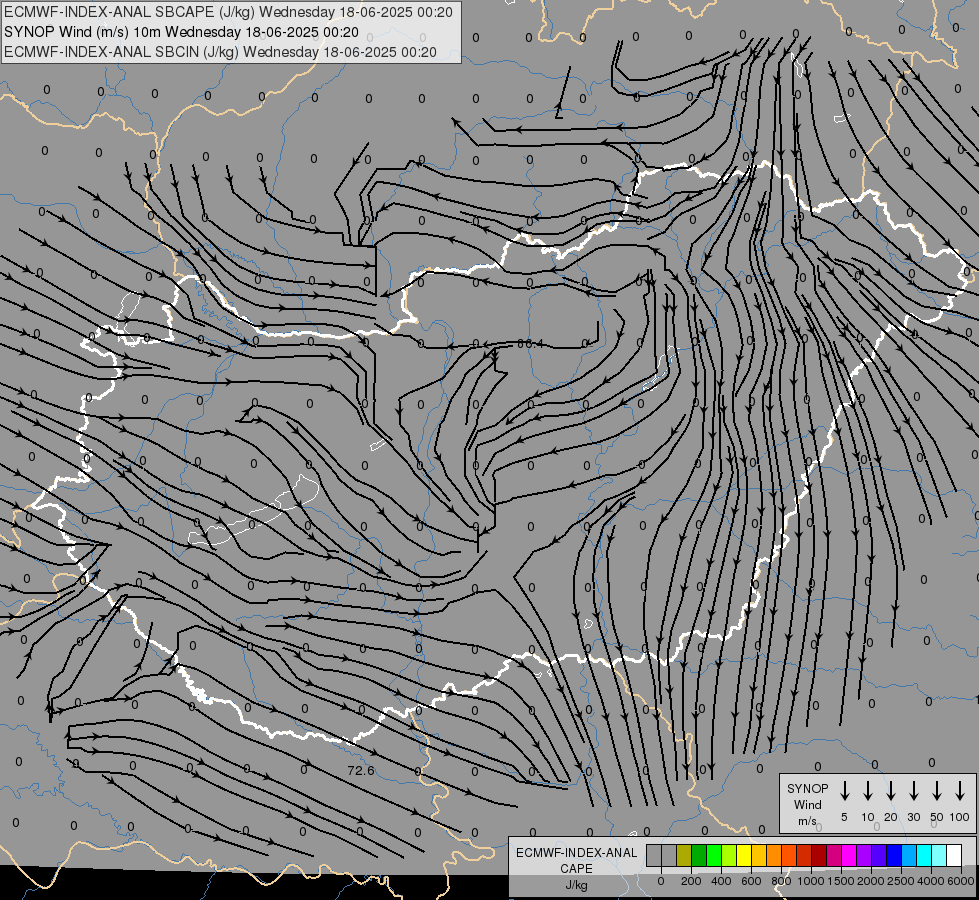Click the SYNOP Wind 10m title line
Image resolution: width=979 pixels, height=900 pixels.
181,32
